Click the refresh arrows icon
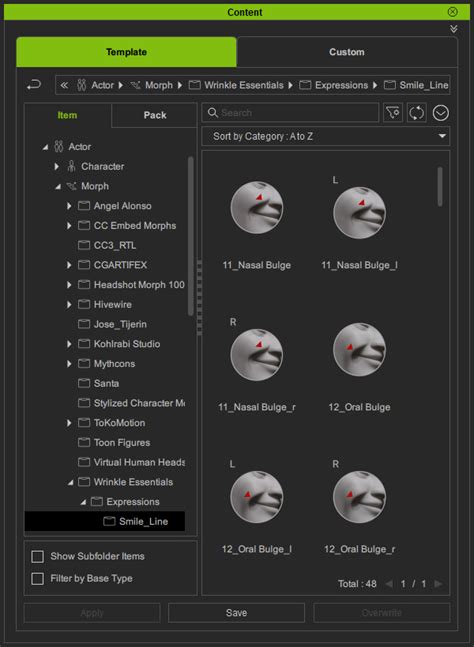The width and height of the screenshot is (474, 647). pos(416,113)
